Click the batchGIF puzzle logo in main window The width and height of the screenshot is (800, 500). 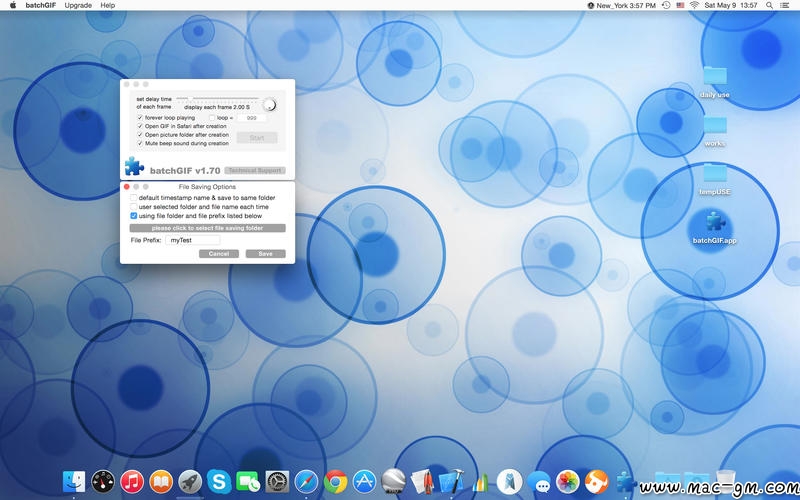tap(135, 166)
